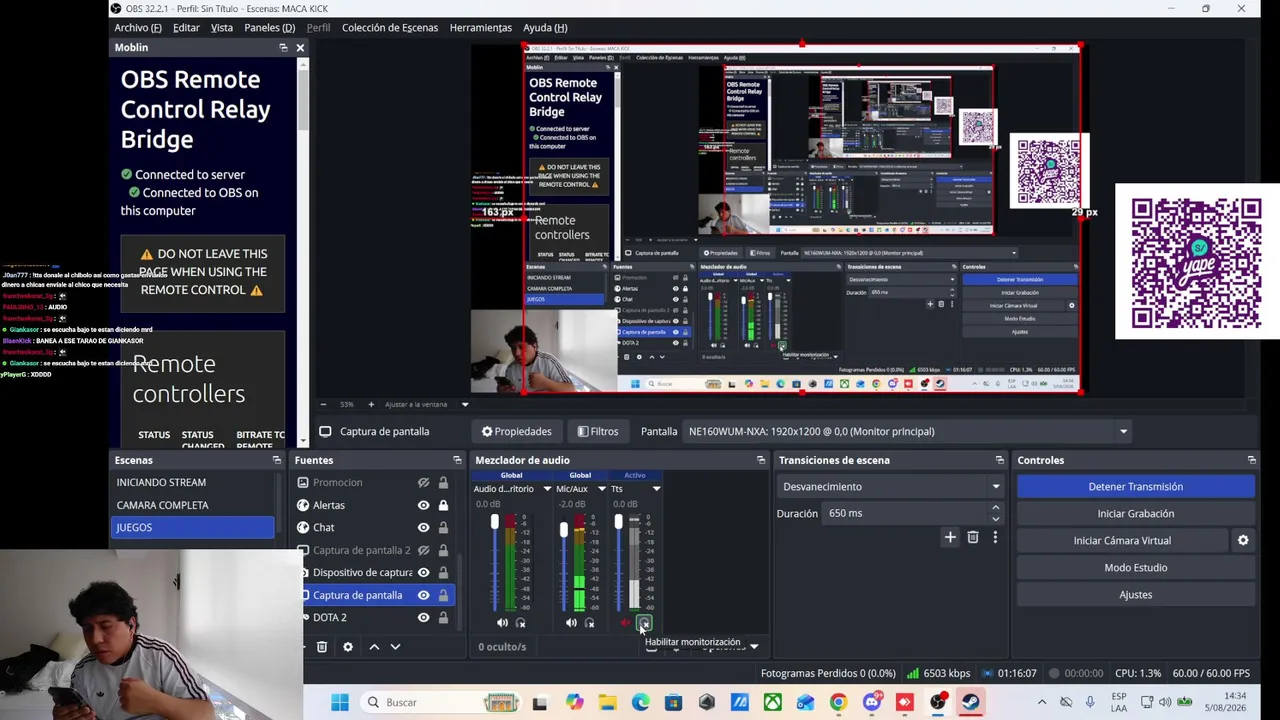Open source properties gear in Fuentes toolbar

(348, 647)
